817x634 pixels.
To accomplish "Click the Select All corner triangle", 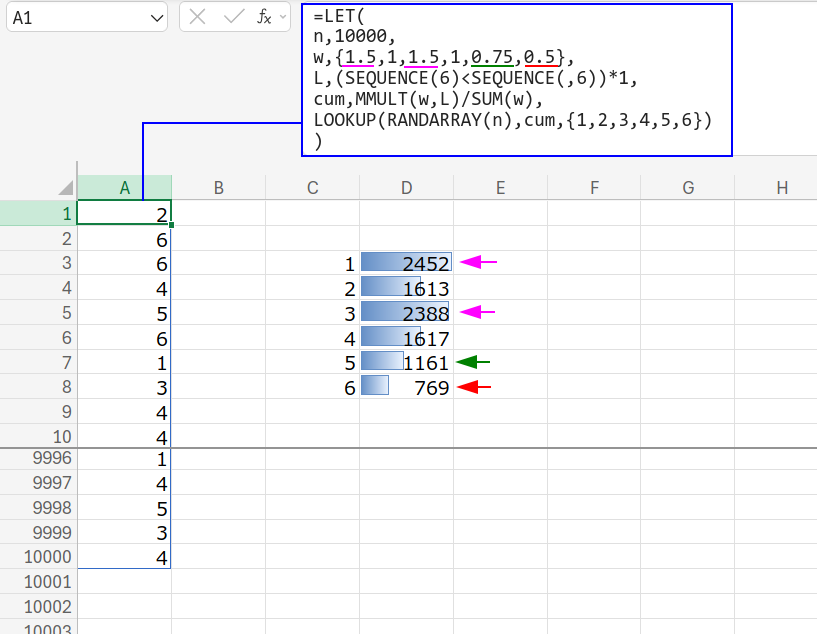I will pyautogui.click(x=65, y=187).
